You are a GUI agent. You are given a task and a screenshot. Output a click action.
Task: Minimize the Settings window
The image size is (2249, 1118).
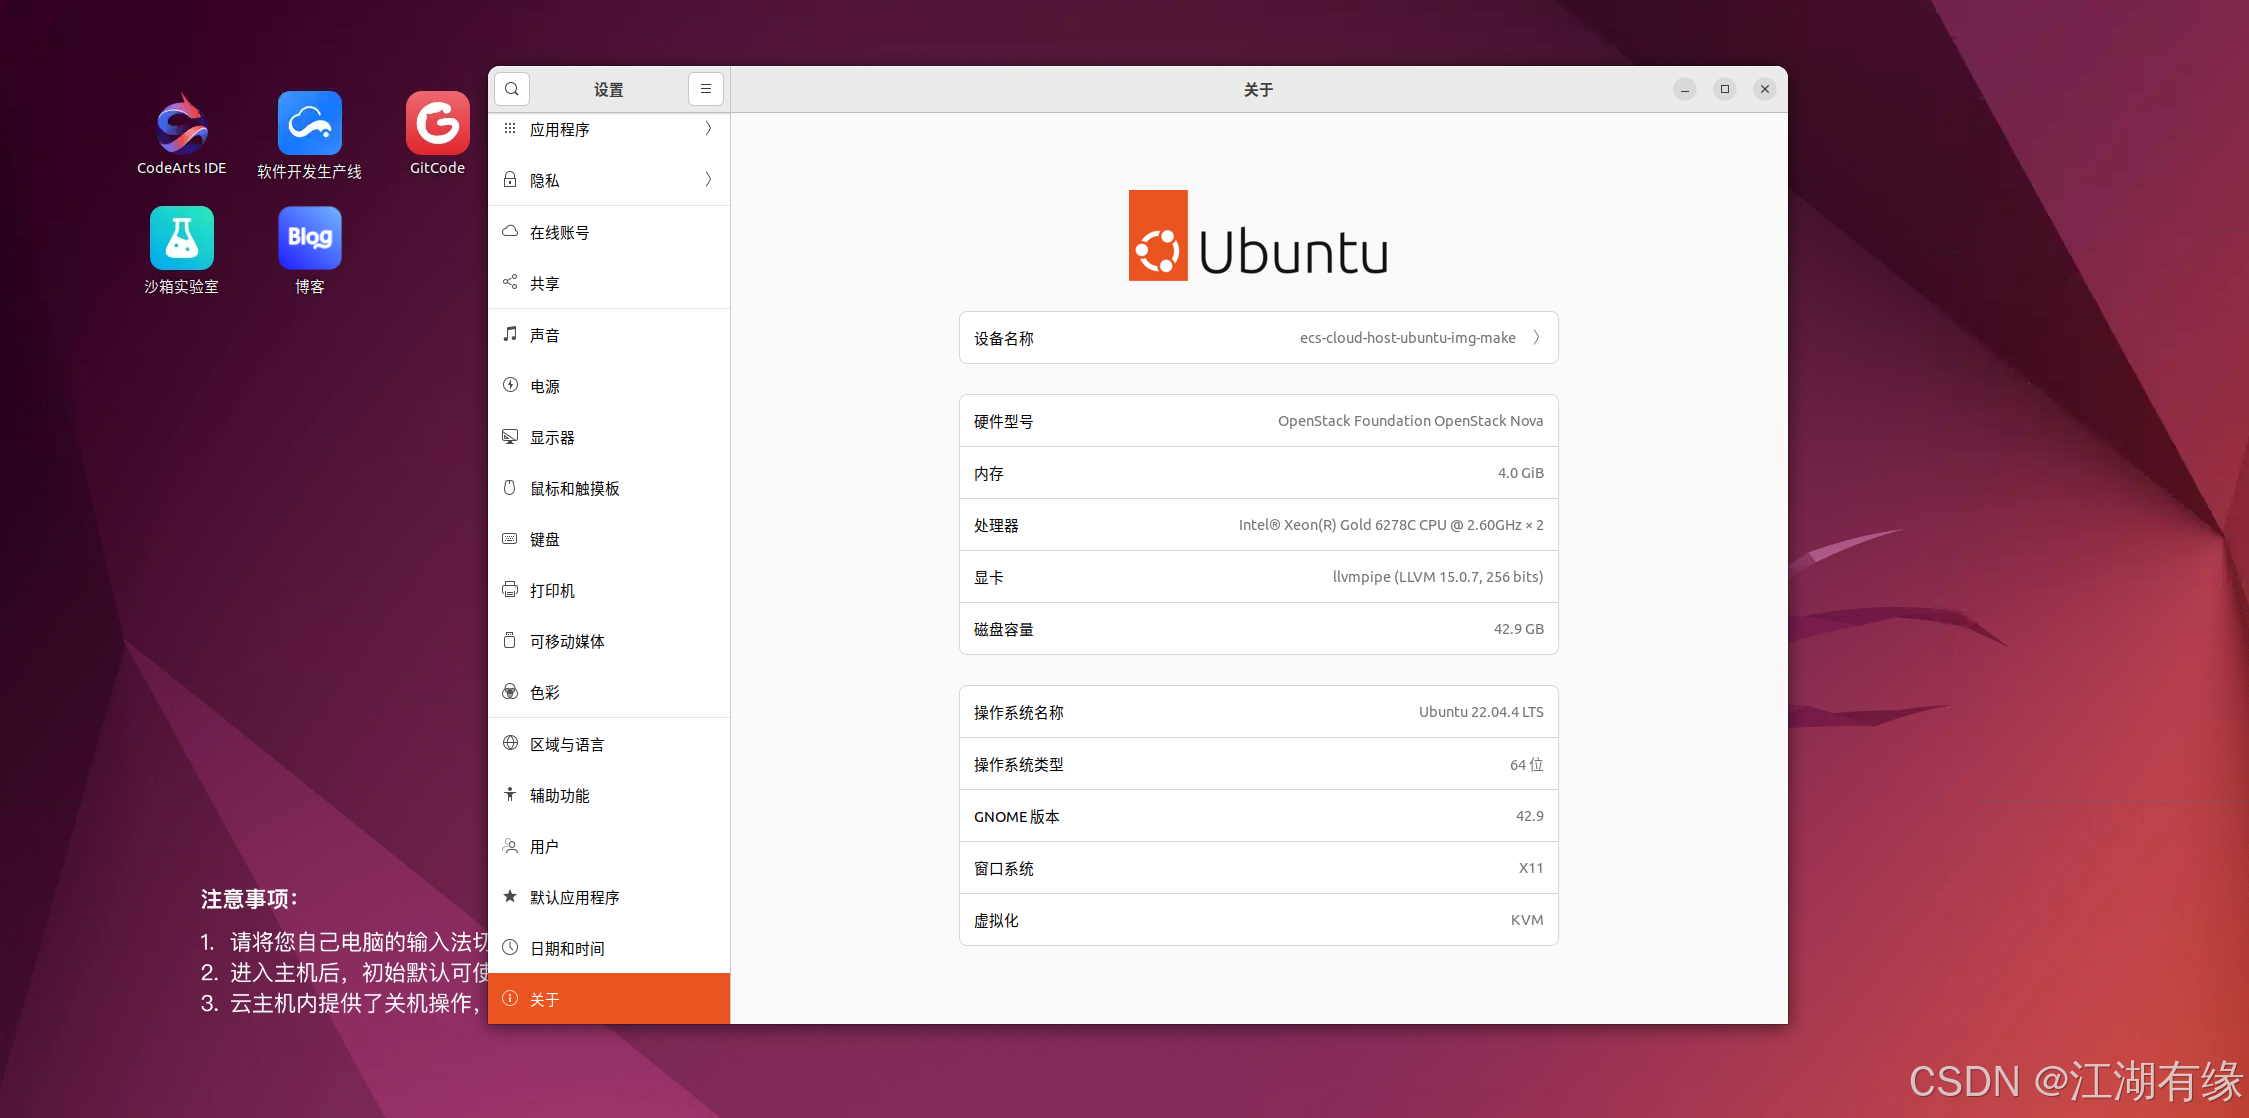coord(1685,89)
